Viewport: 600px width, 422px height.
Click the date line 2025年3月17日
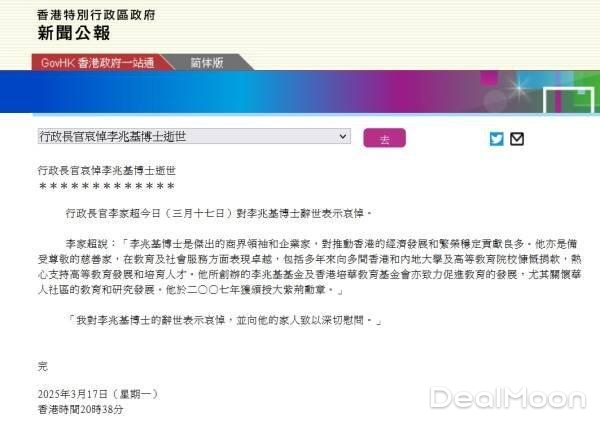point(98,394)
